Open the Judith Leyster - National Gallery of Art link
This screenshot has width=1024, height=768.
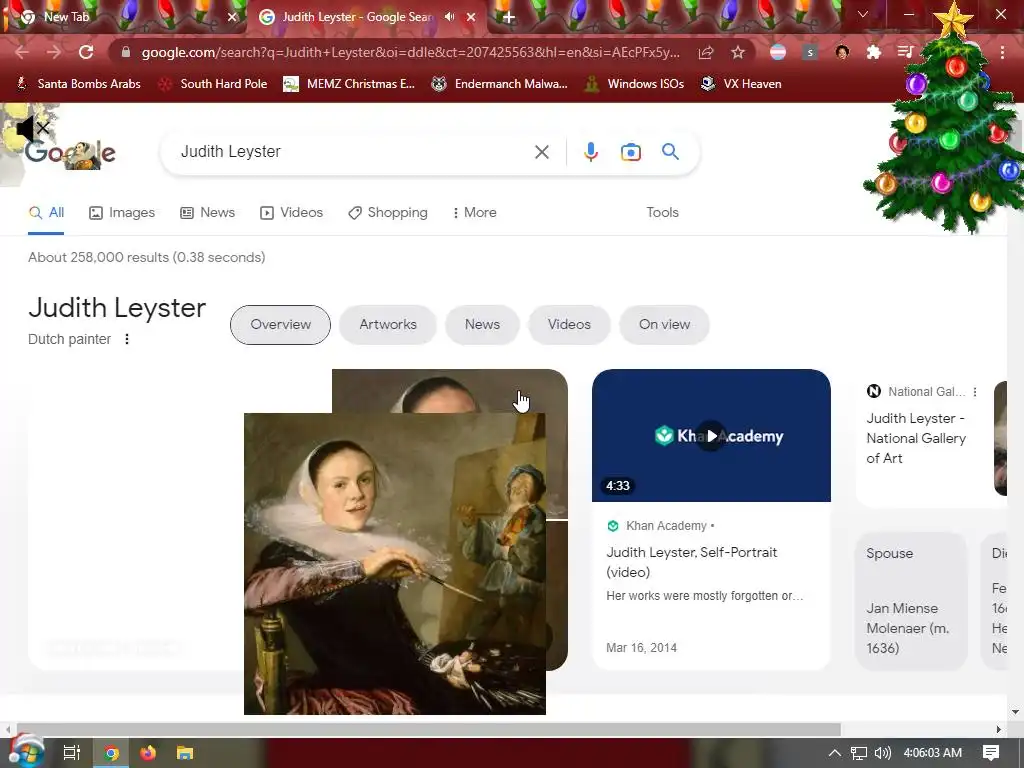[916, 438]
